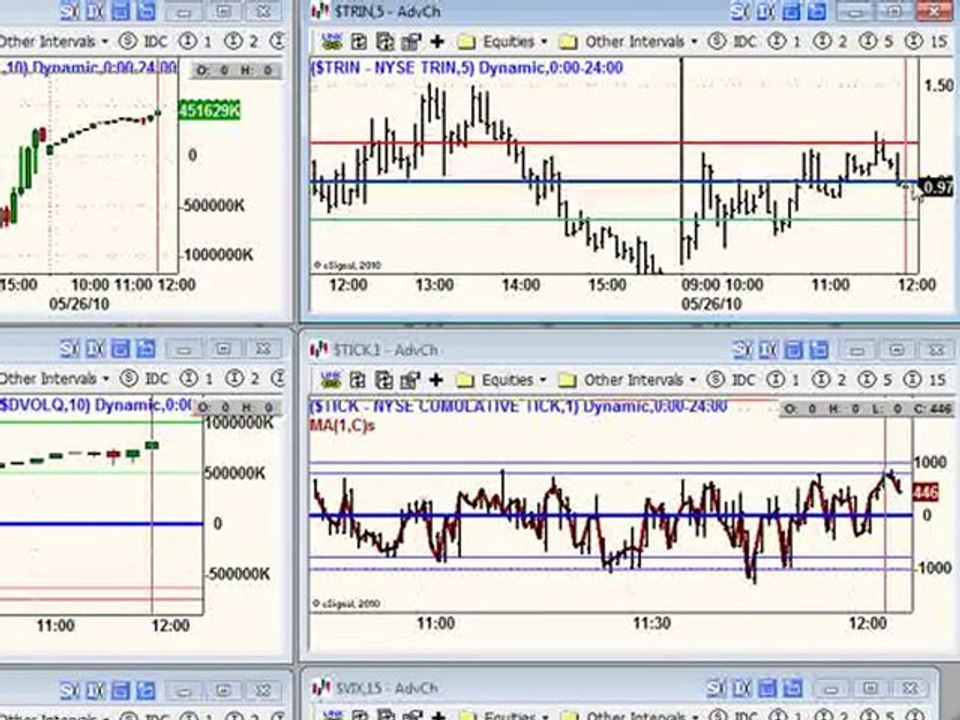Click the '$DVOLQ,10) Dynamic' chart title
This screenshot has width=960, height=720.
click(95, 405)
